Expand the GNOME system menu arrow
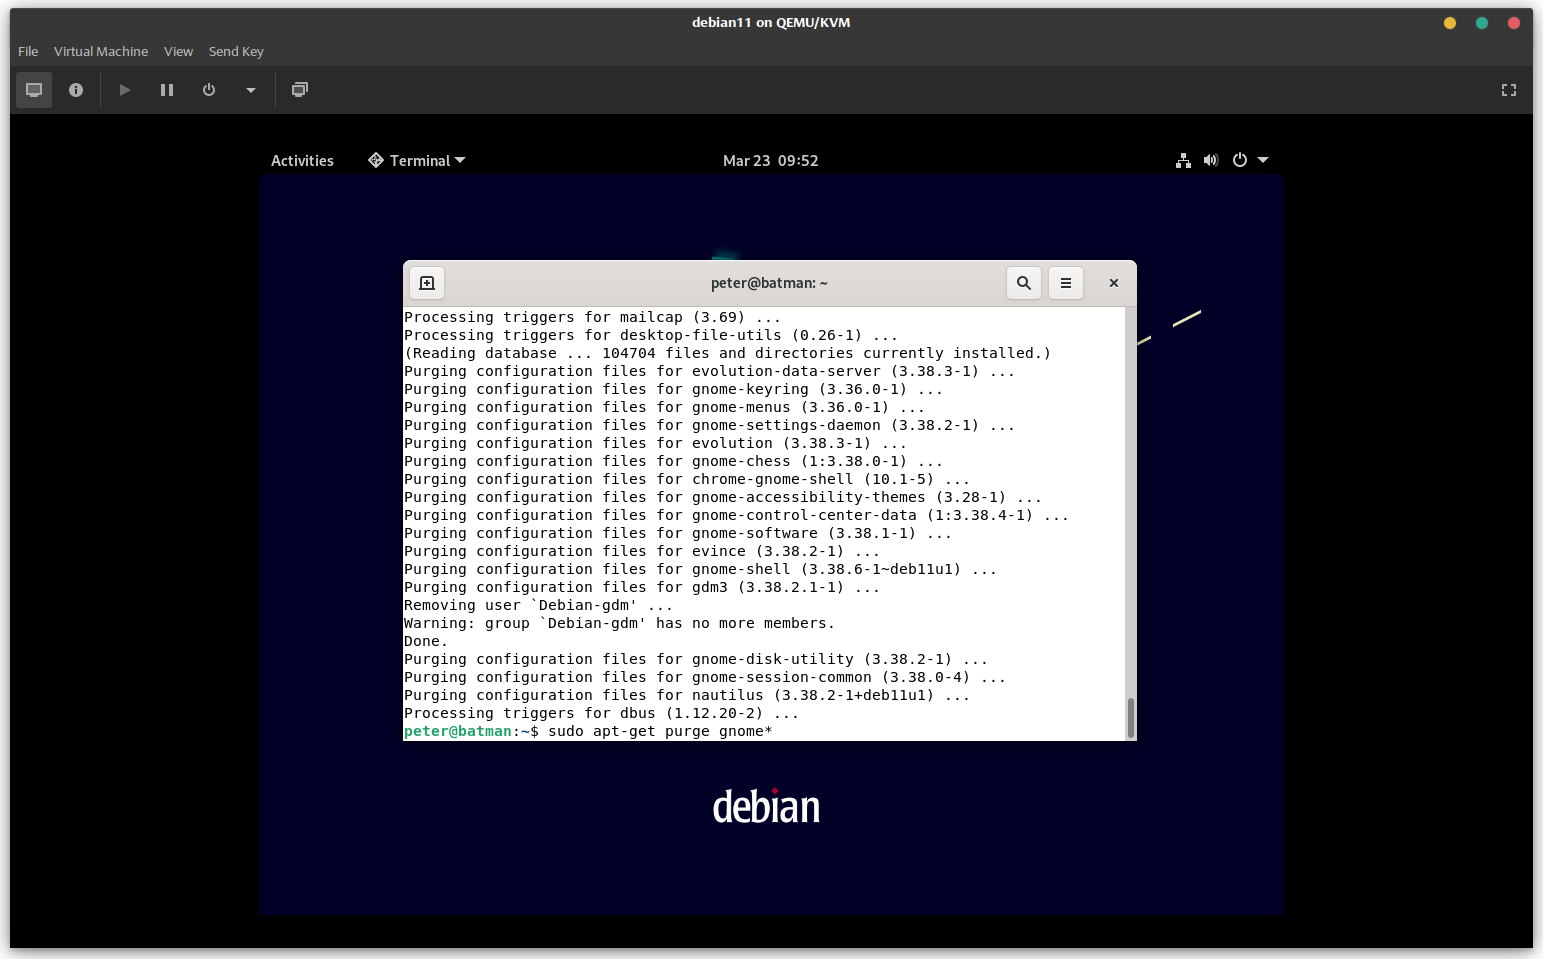The image size is (1543, 959). (x=1263, y=160)
